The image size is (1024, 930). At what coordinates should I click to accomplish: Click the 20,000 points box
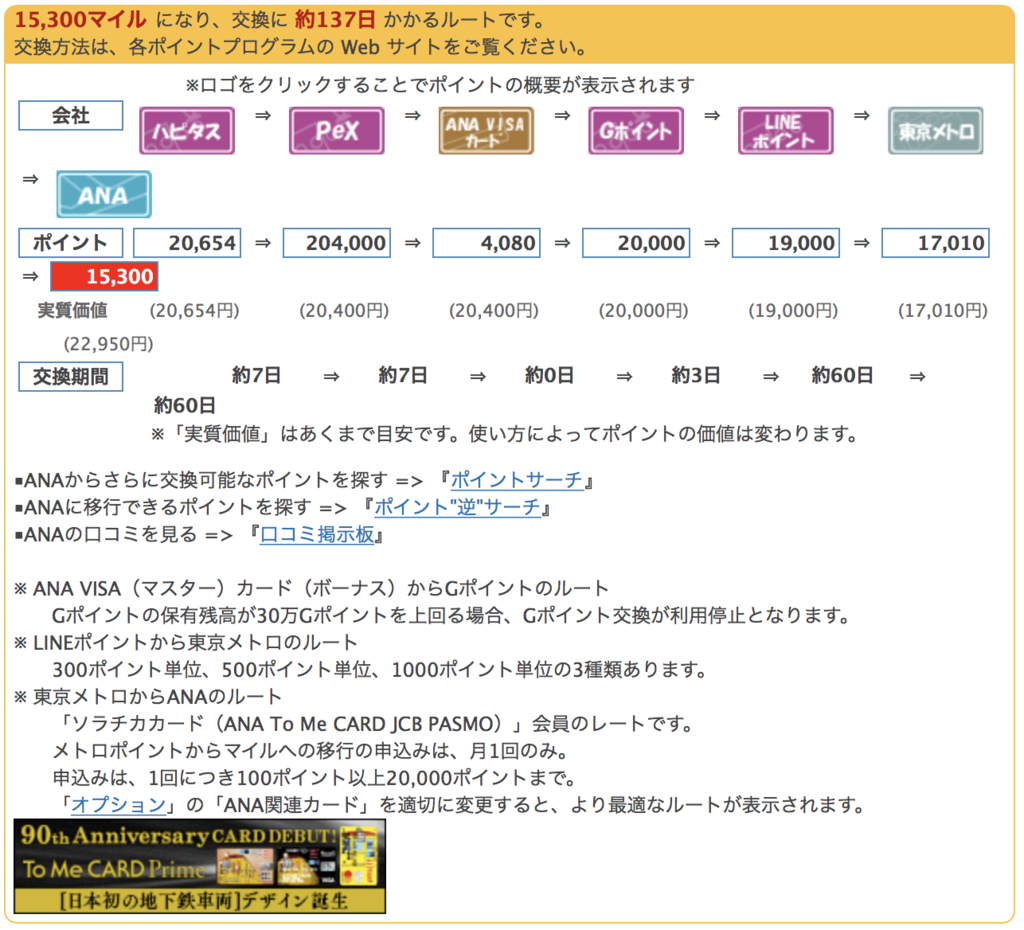[x=635, y=243]
